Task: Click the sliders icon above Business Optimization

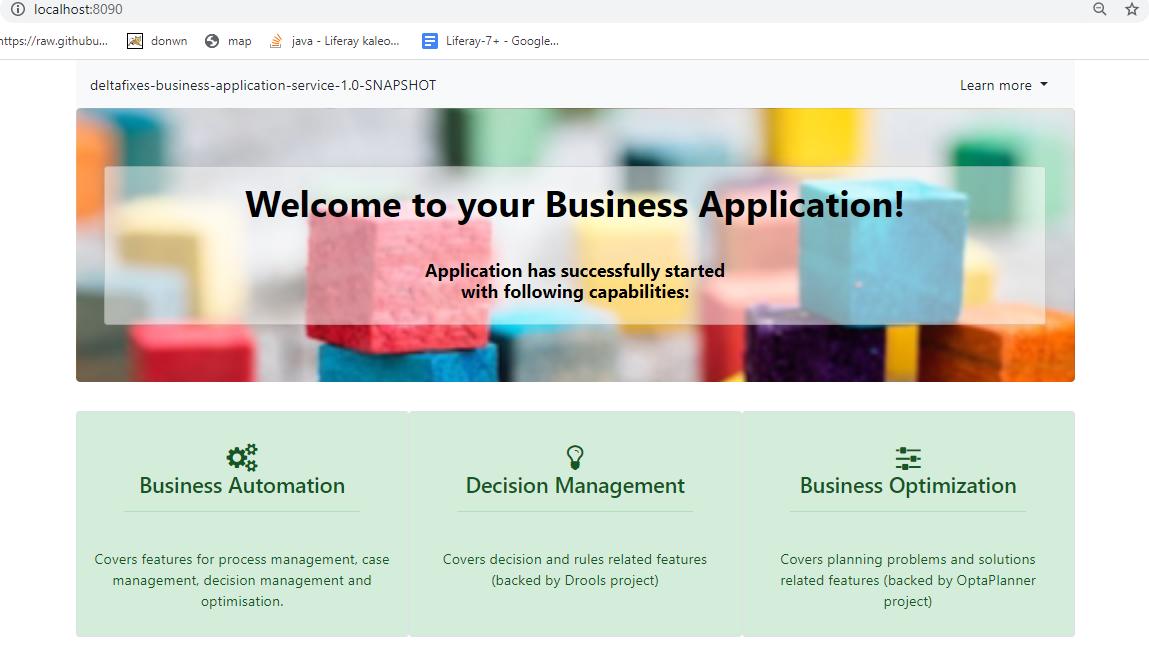Action: coord(908,458)
